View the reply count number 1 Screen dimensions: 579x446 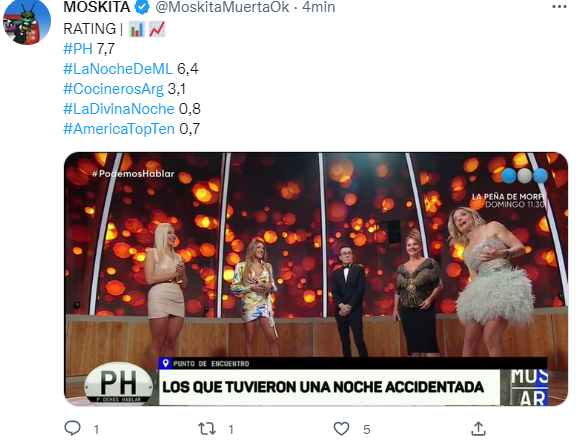tap(96, 429)
